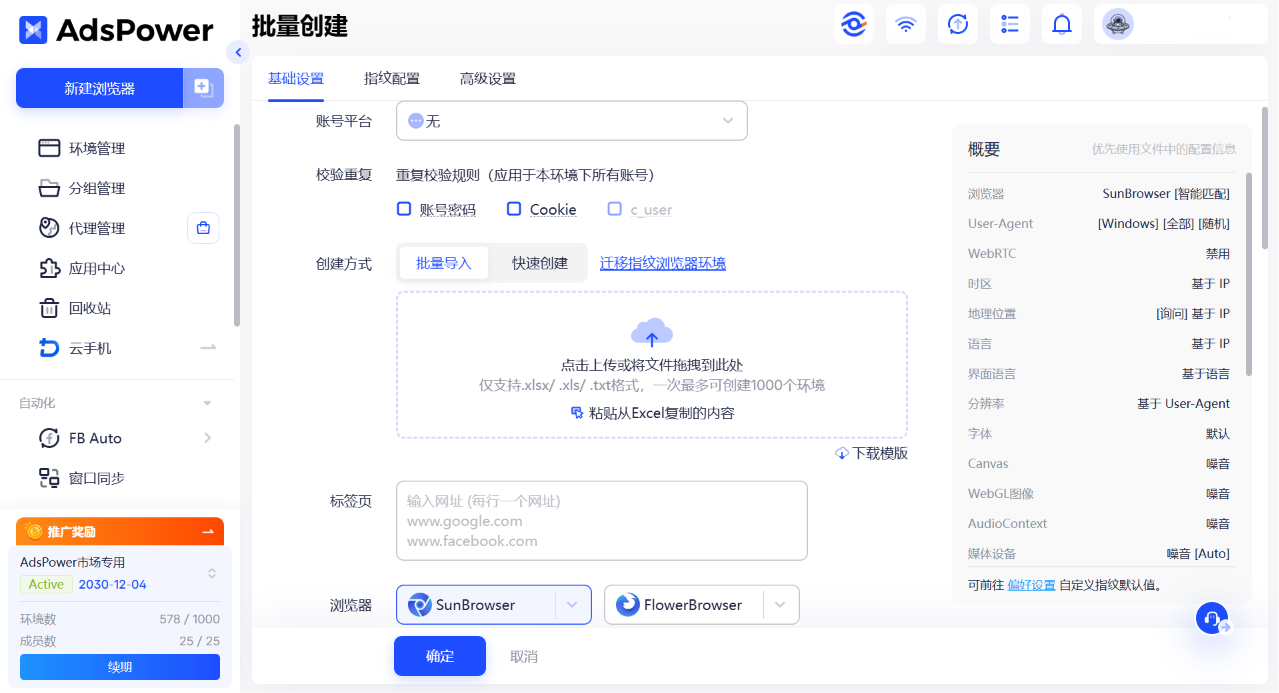
Task: Check the c_user checkbox
Action: tap(615, 209)
